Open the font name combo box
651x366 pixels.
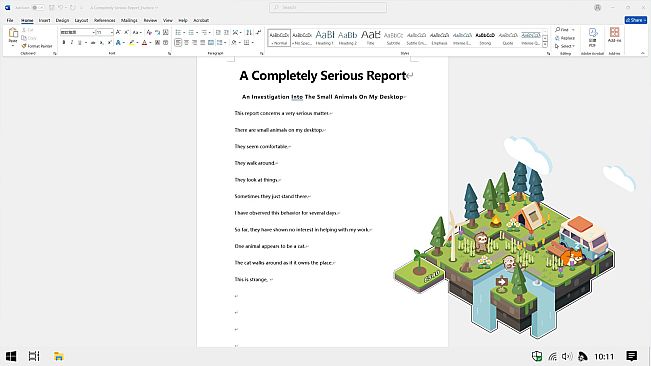coord(78,32)
